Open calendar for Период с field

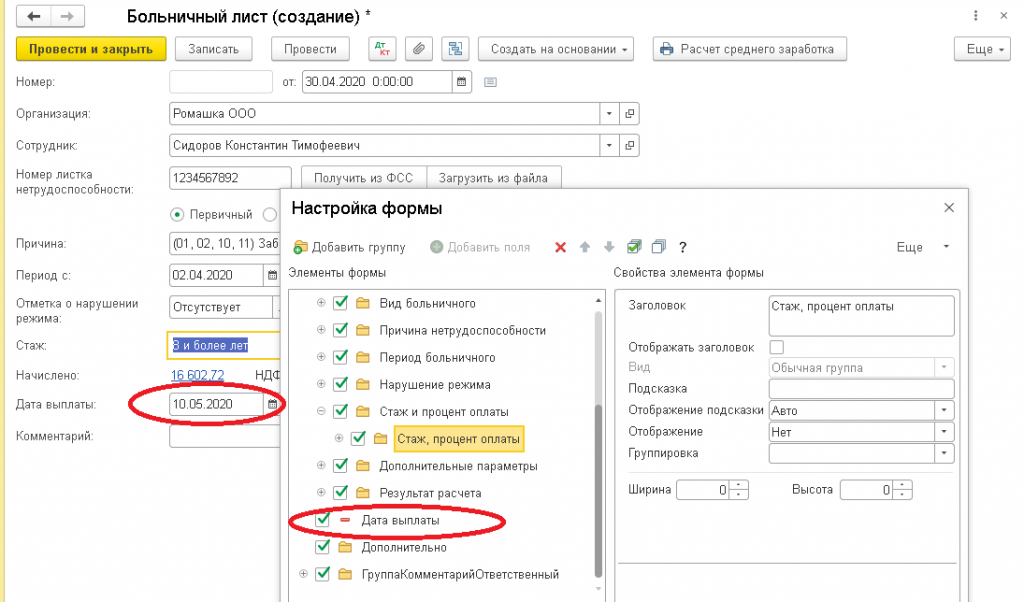(x=272, y=276)
